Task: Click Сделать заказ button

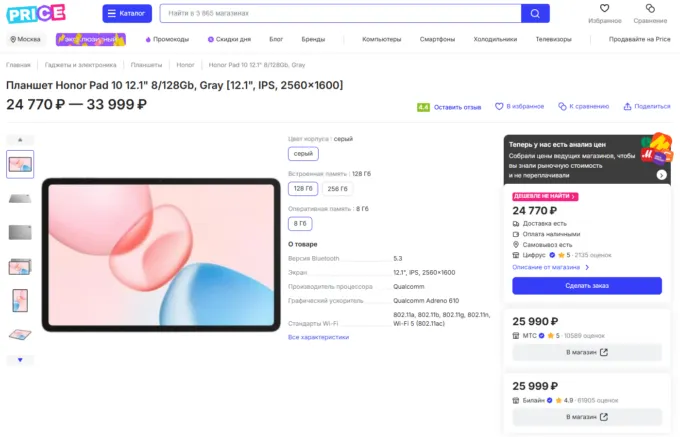Action: point(587,286)
